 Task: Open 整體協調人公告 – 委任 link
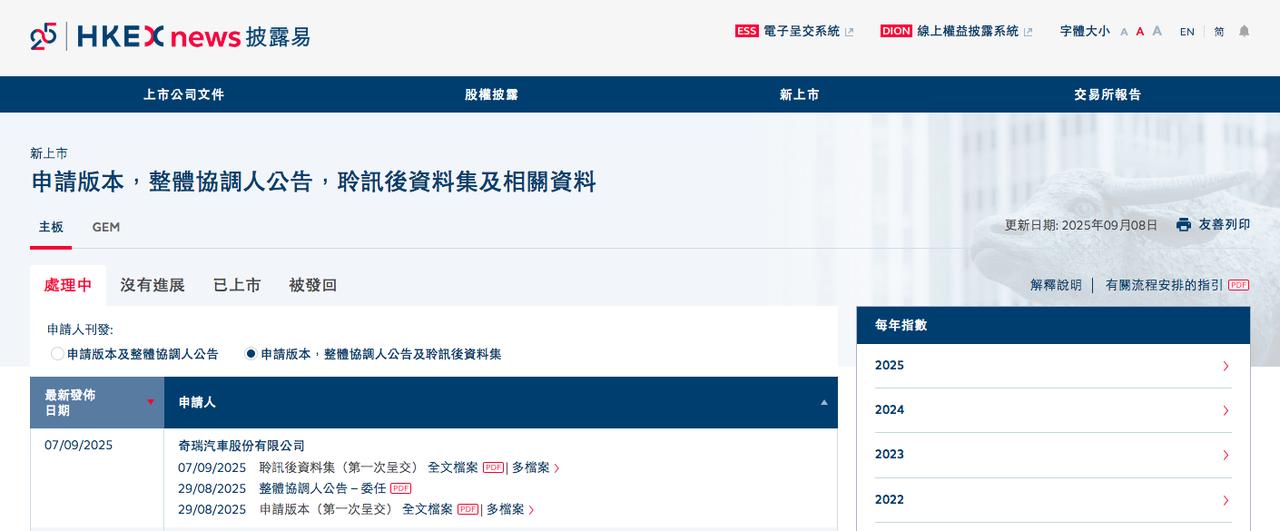(322, 488)
